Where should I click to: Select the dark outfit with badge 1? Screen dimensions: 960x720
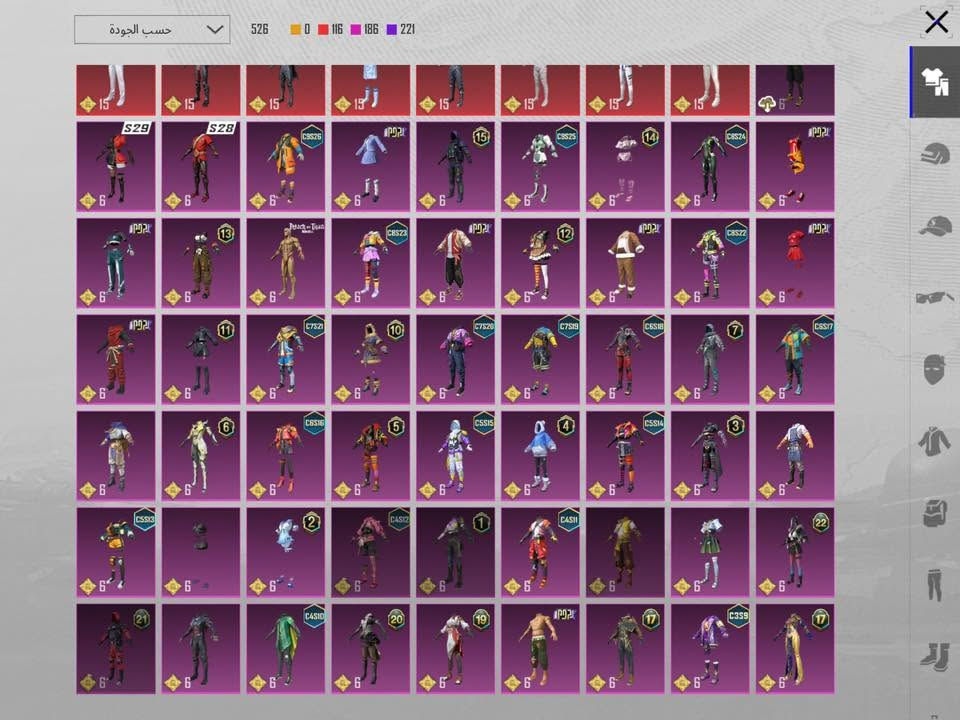[x=456, y=552]
